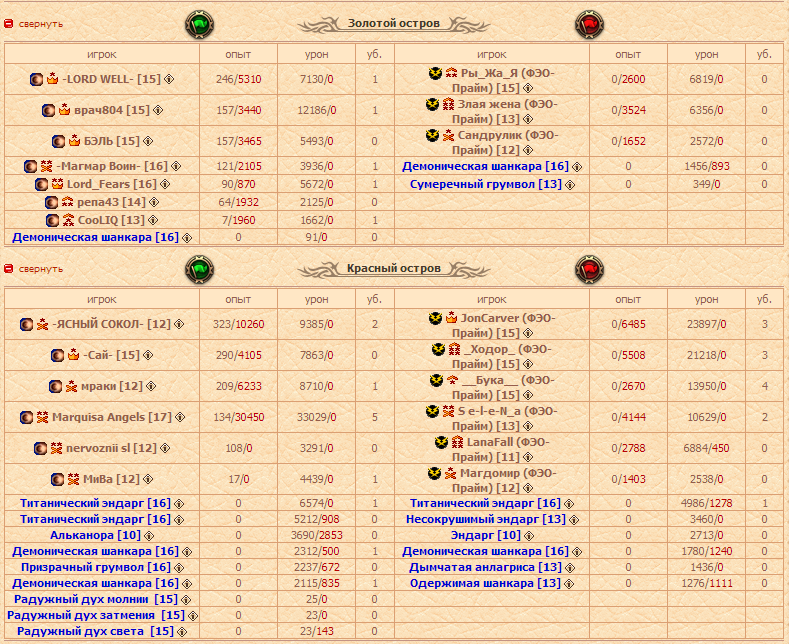Image resolution: width=789 pixels, height=644 pixels.
Task: Open info icon next to врач804 [15]
Action: click(158, 110)
